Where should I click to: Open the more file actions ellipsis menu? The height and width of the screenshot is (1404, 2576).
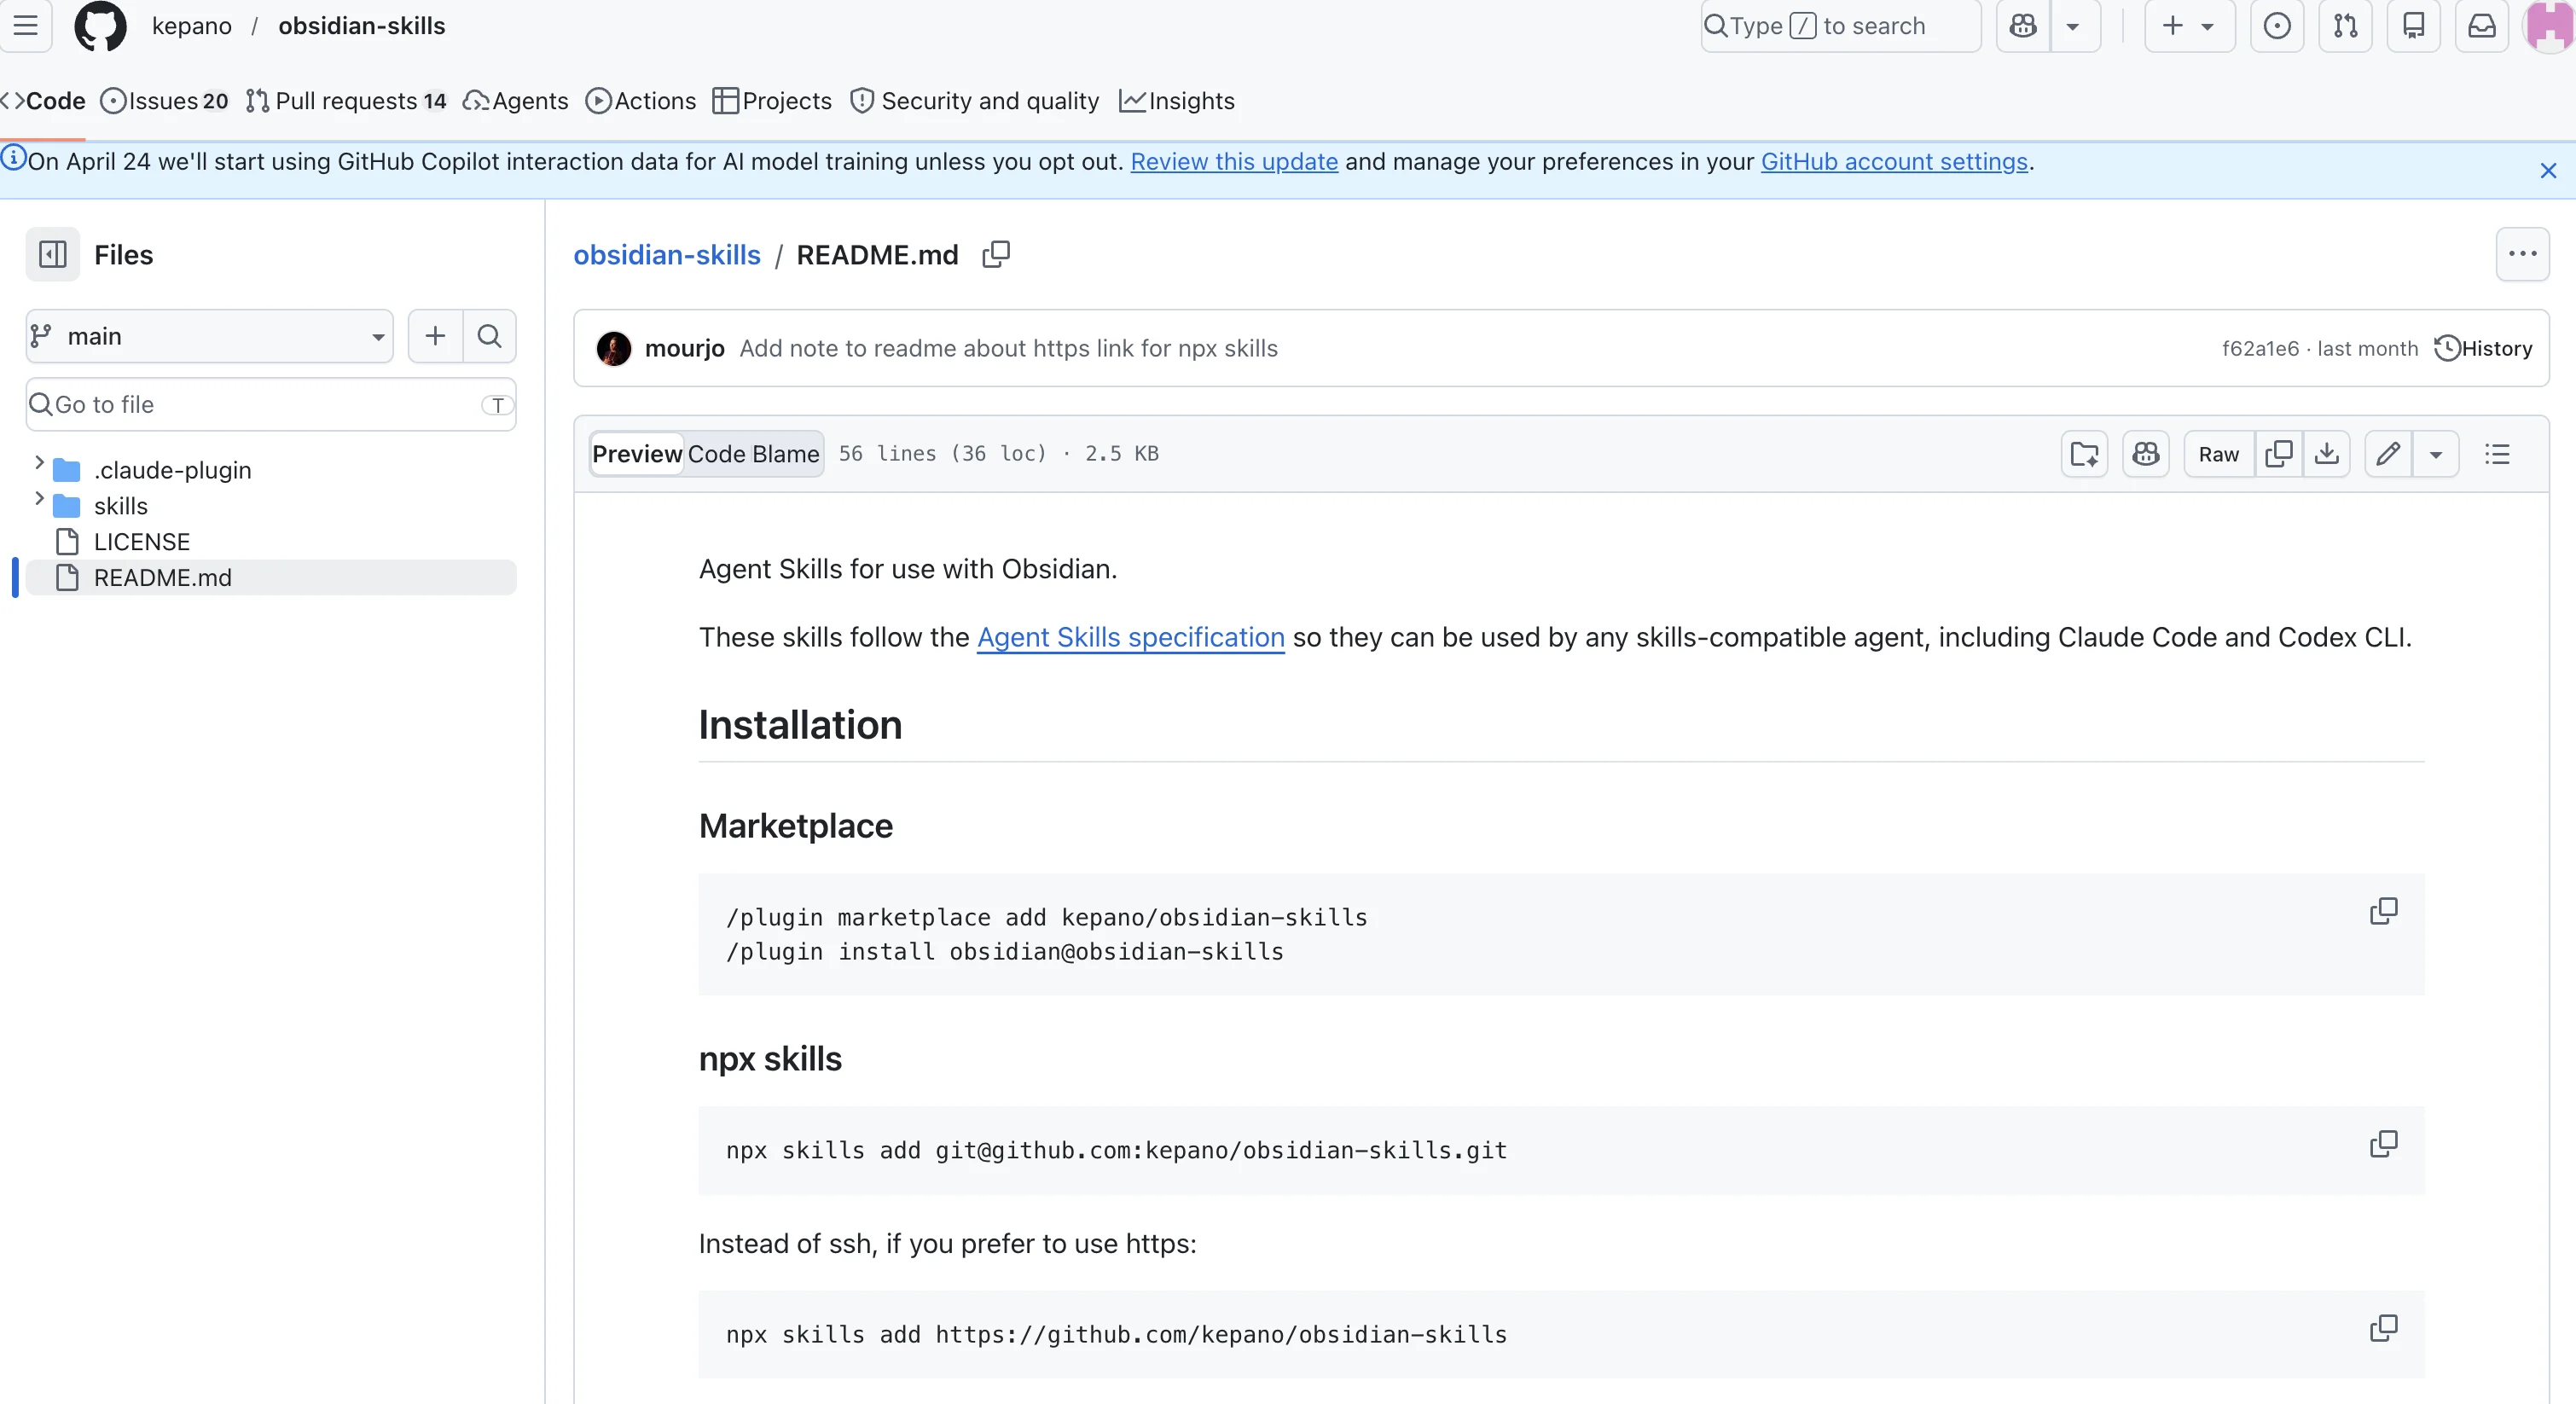click(2522, 255)
